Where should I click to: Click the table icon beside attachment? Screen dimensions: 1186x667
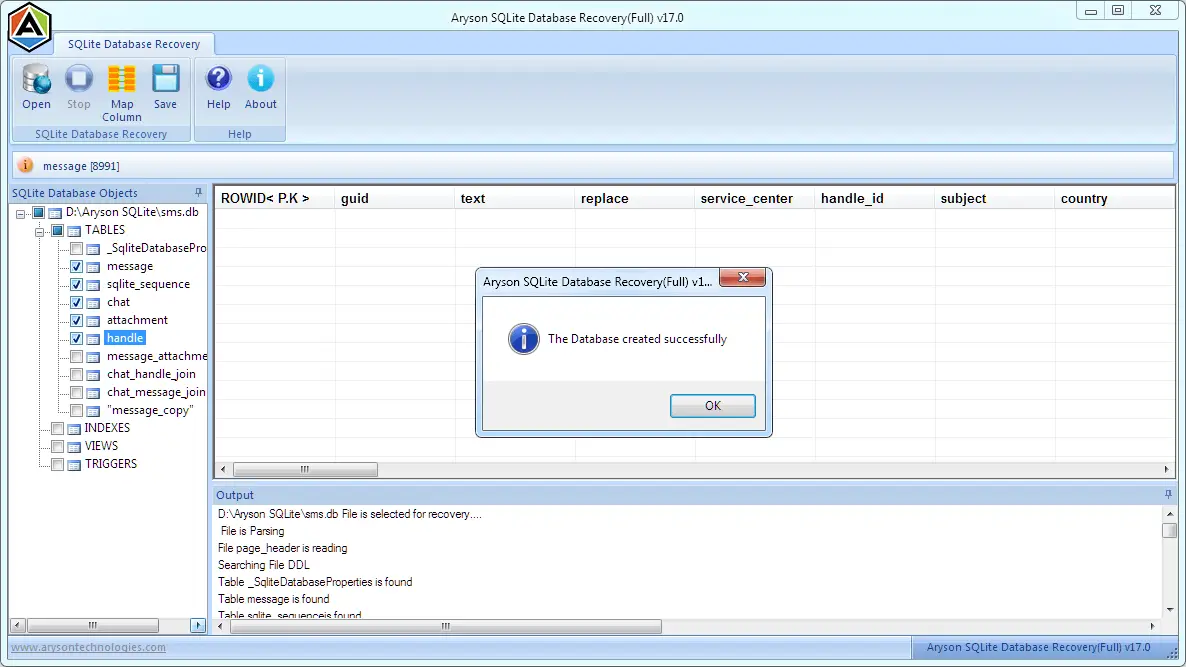coord(93,321)
